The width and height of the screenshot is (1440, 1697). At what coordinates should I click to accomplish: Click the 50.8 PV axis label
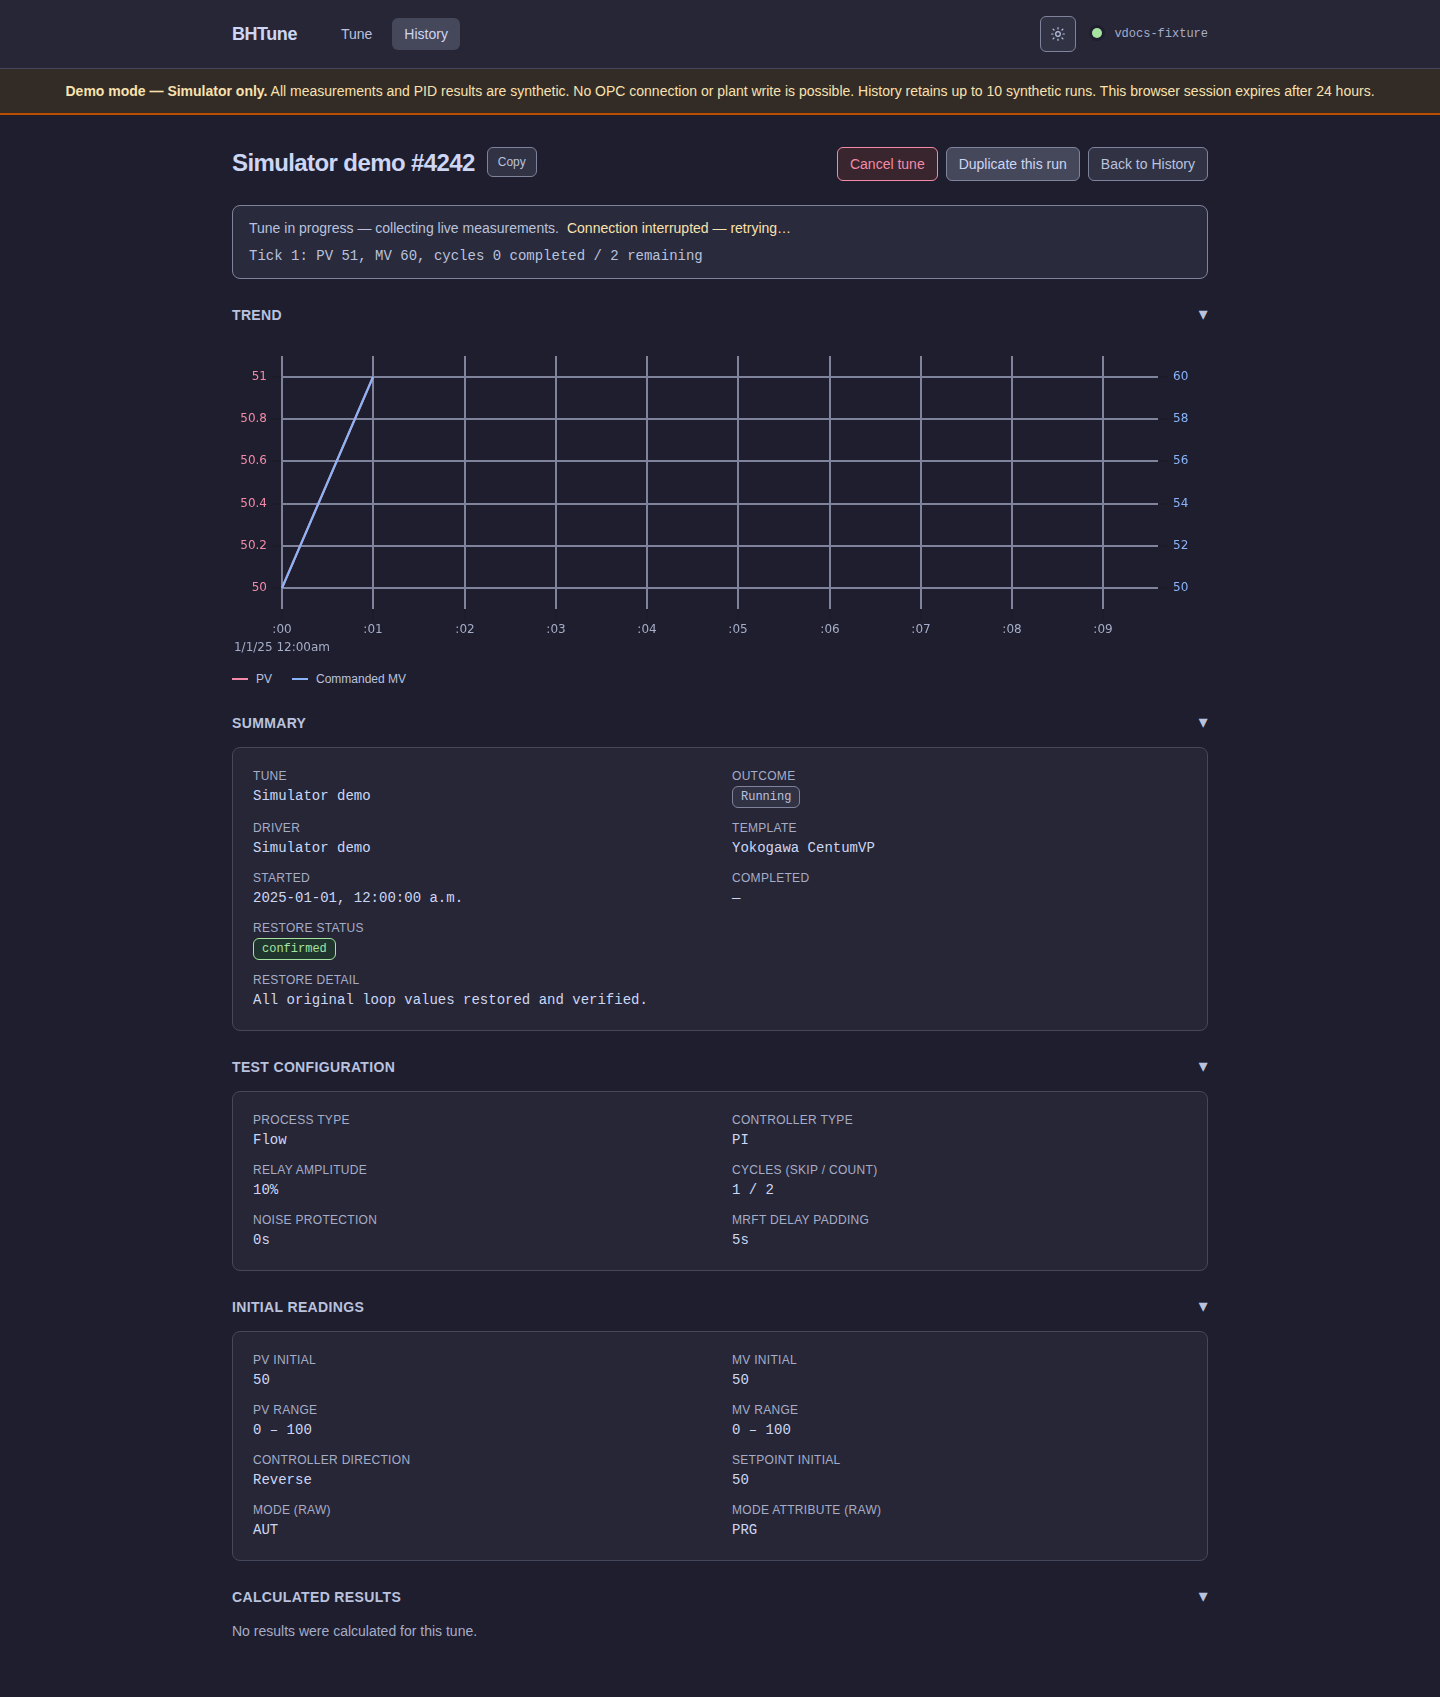(253, 418)
